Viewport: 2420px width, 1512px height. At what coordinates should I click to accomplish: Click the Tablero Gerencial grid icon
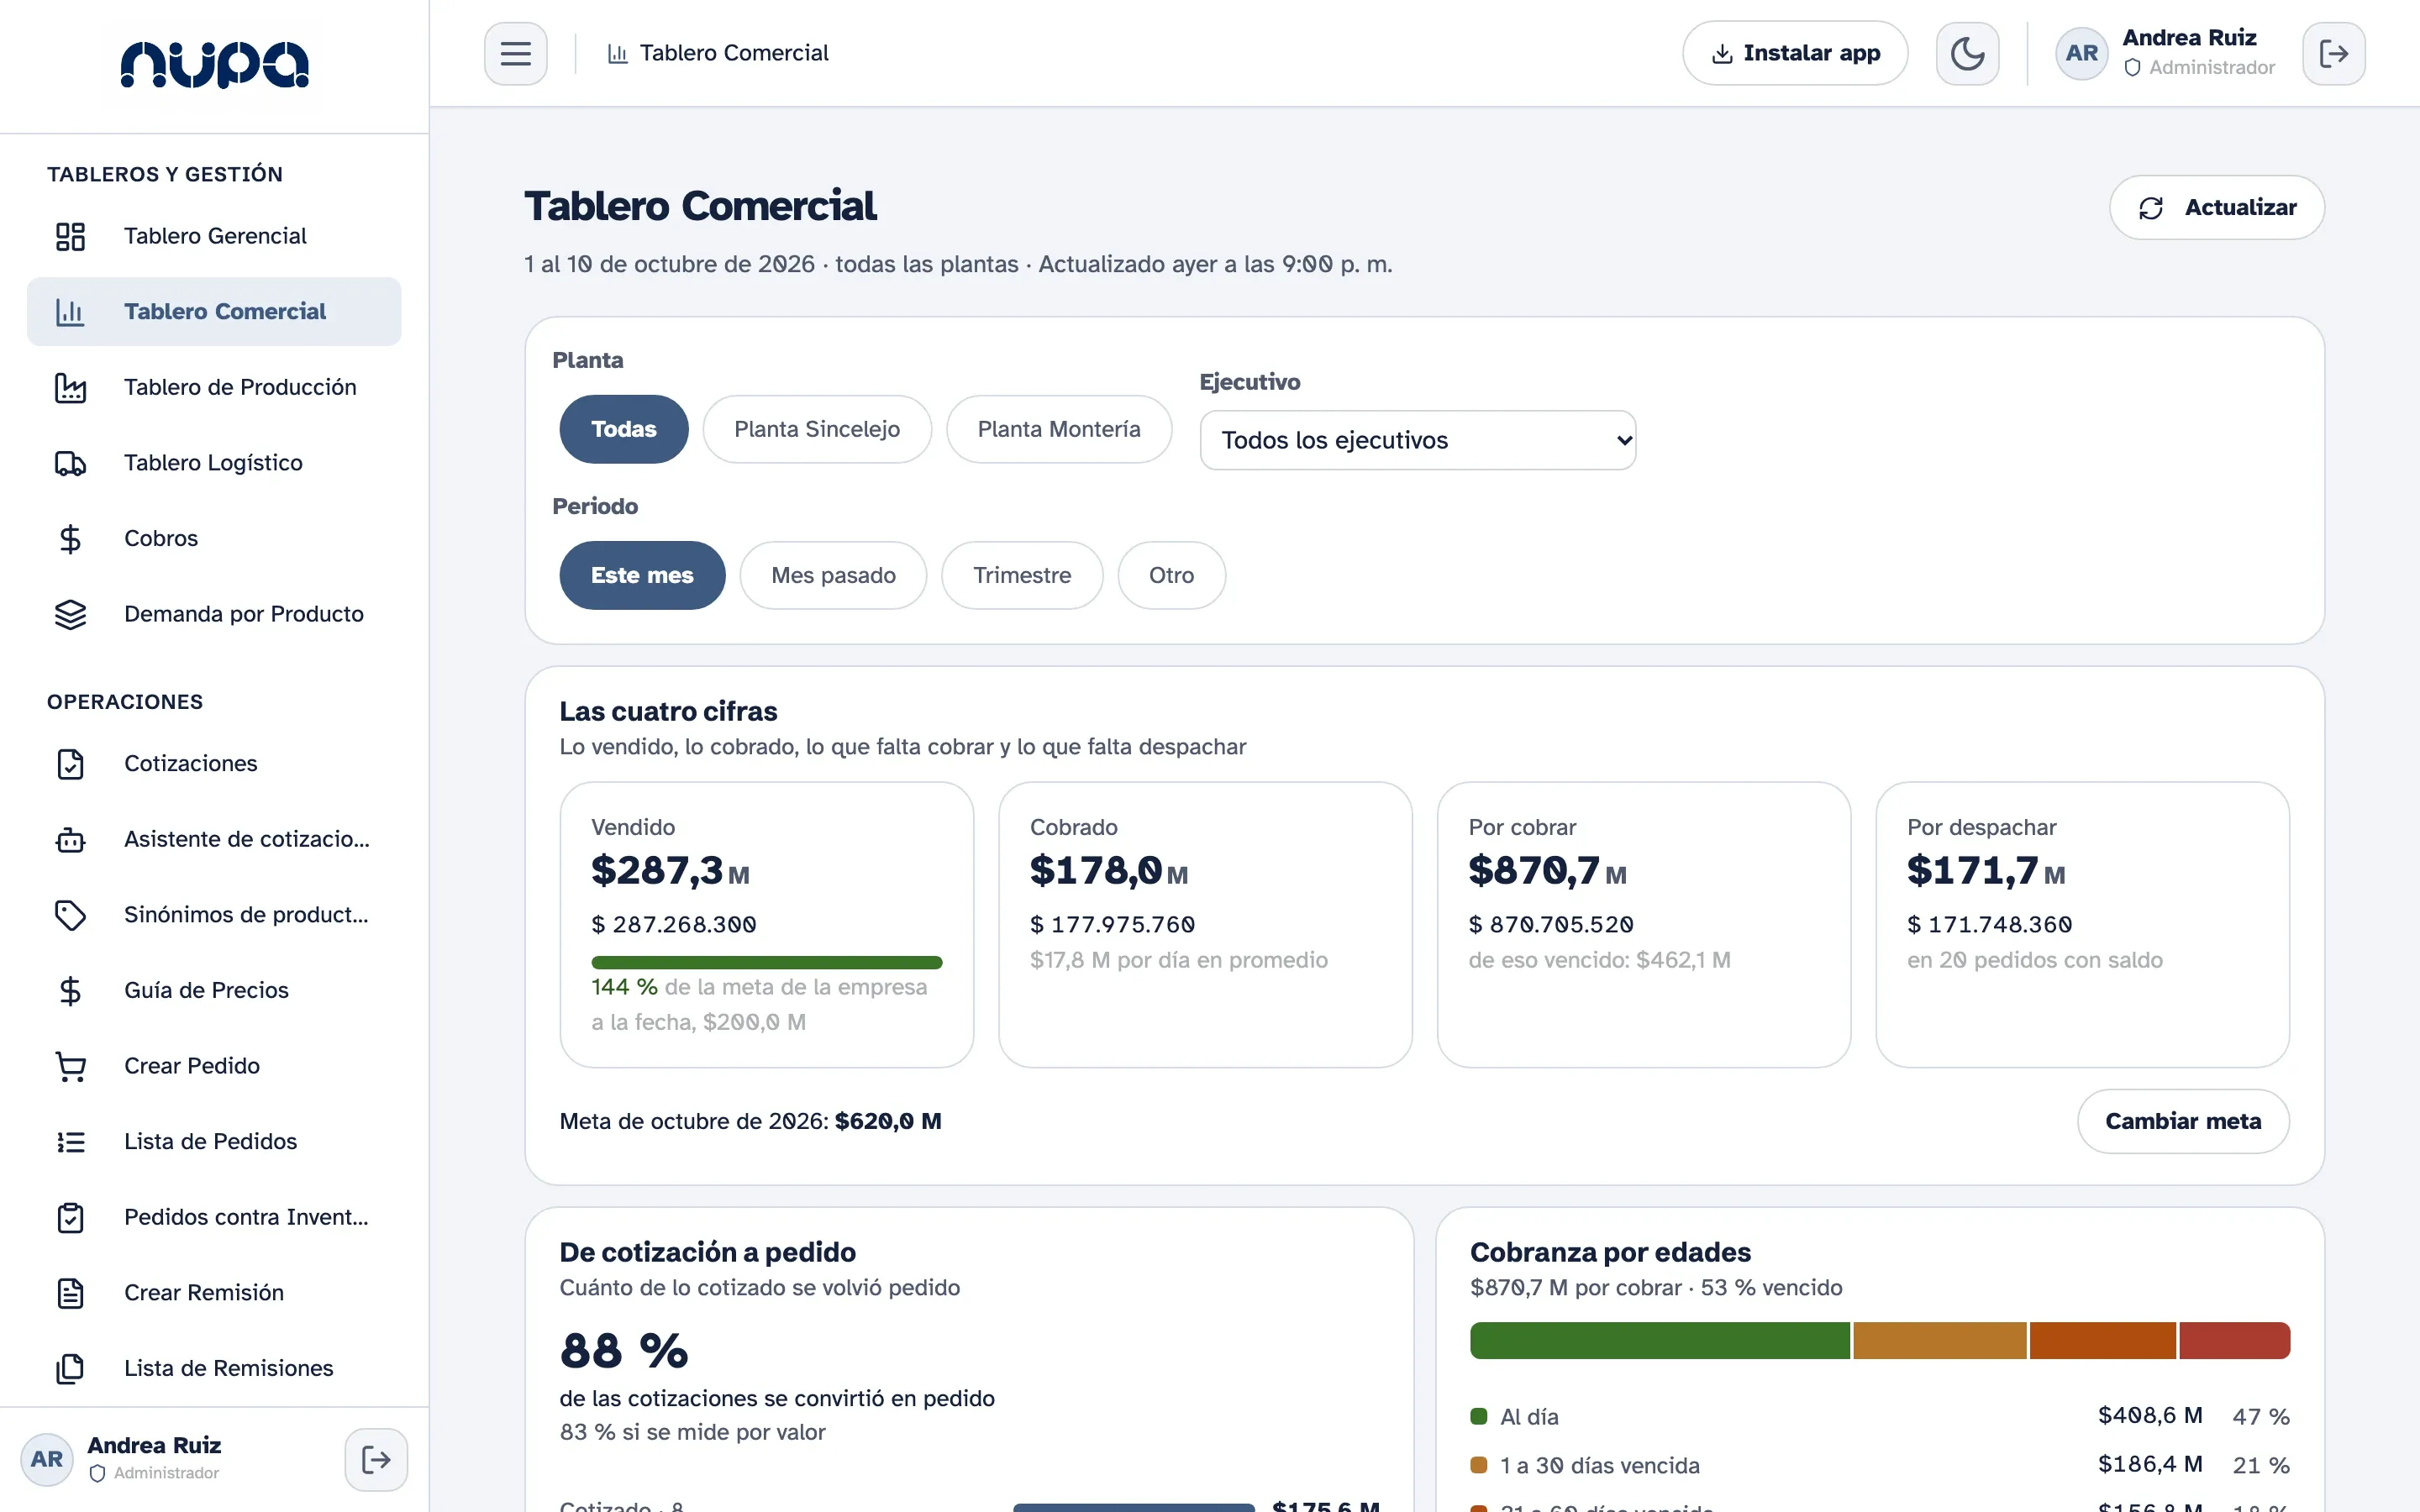point(70,236)
